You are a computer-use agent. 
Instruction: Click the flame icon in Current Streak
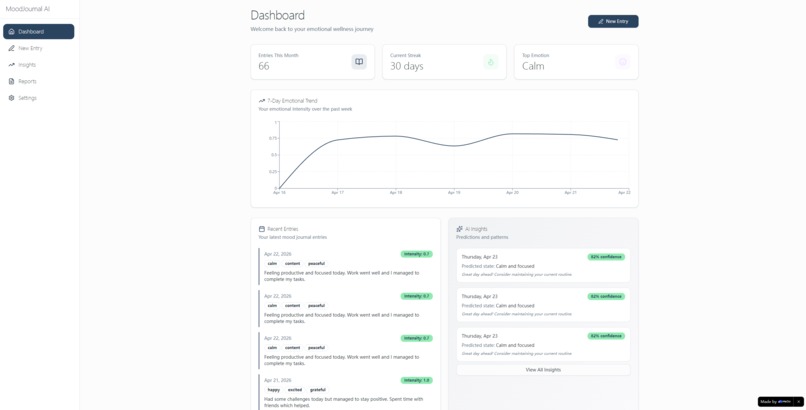coord(490,62)
